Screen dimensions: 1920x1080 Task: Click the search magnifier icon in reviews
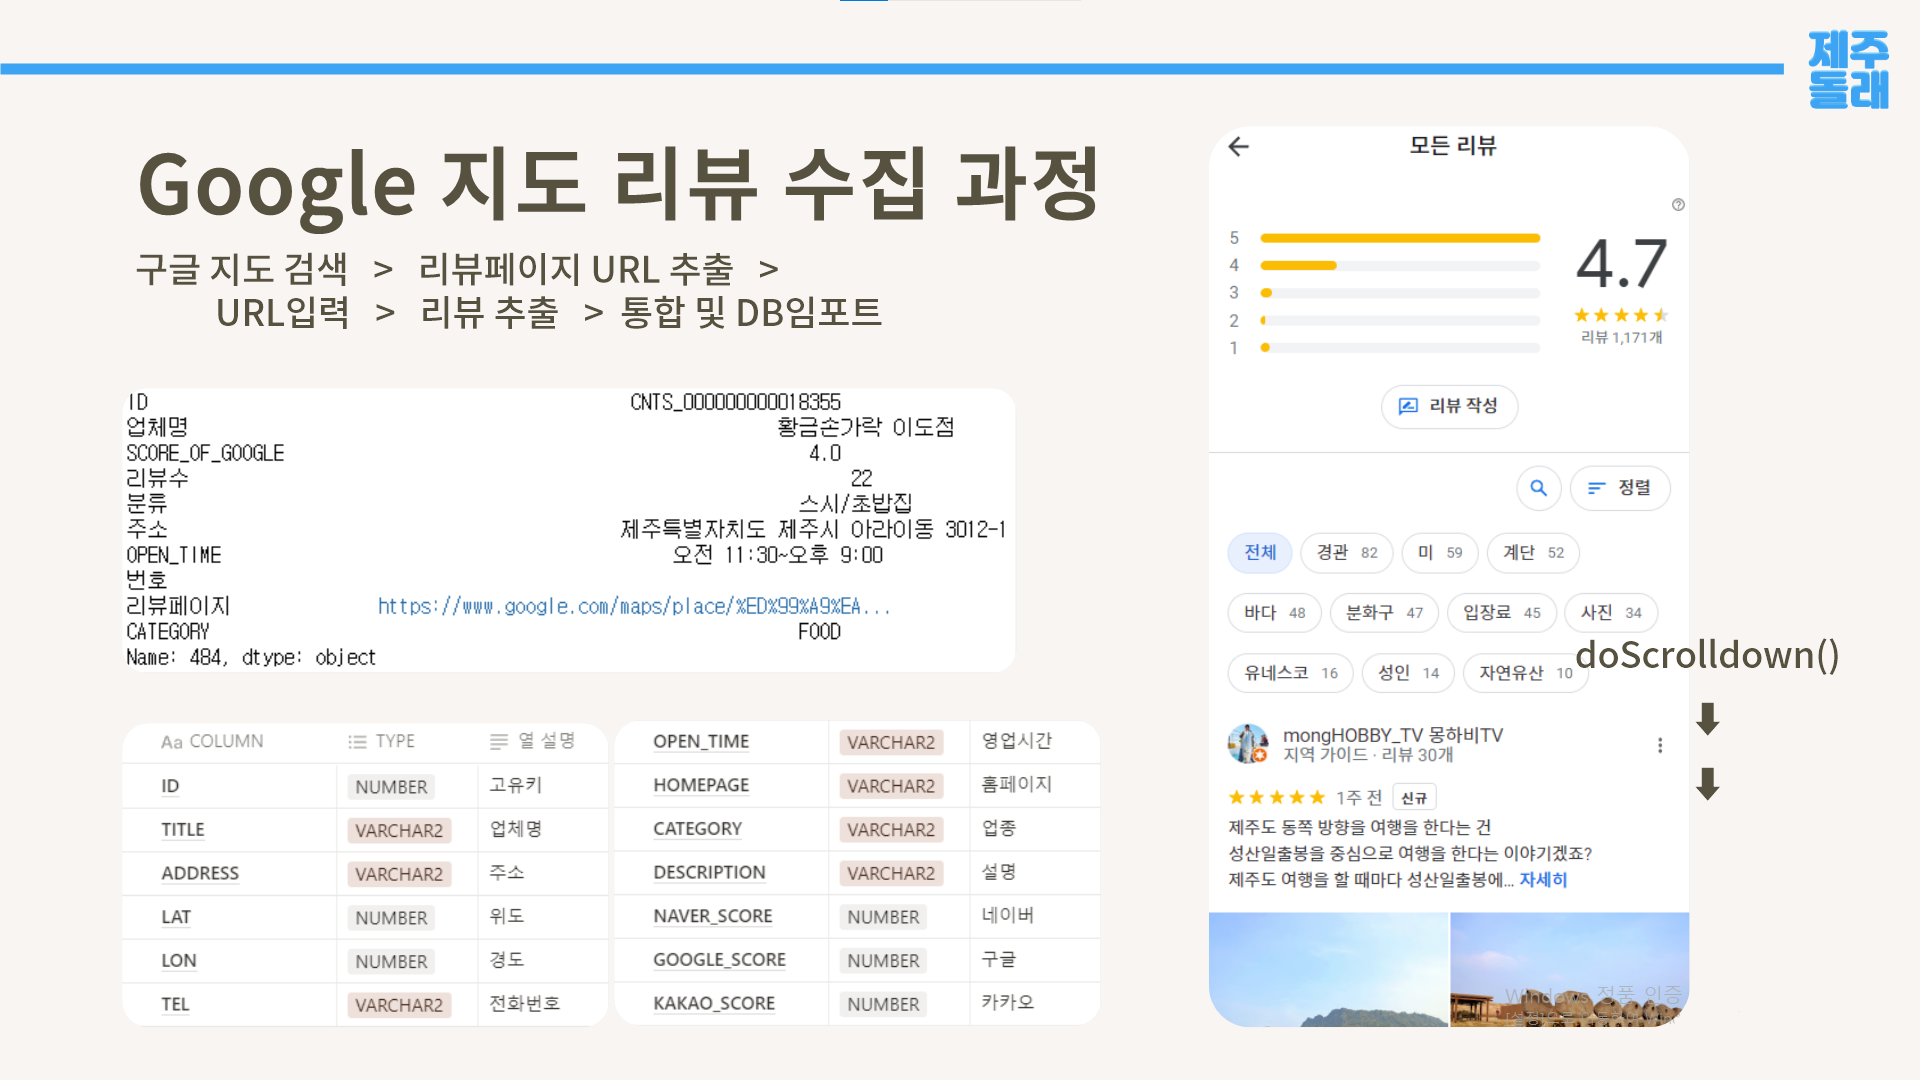pos(1539,488)
